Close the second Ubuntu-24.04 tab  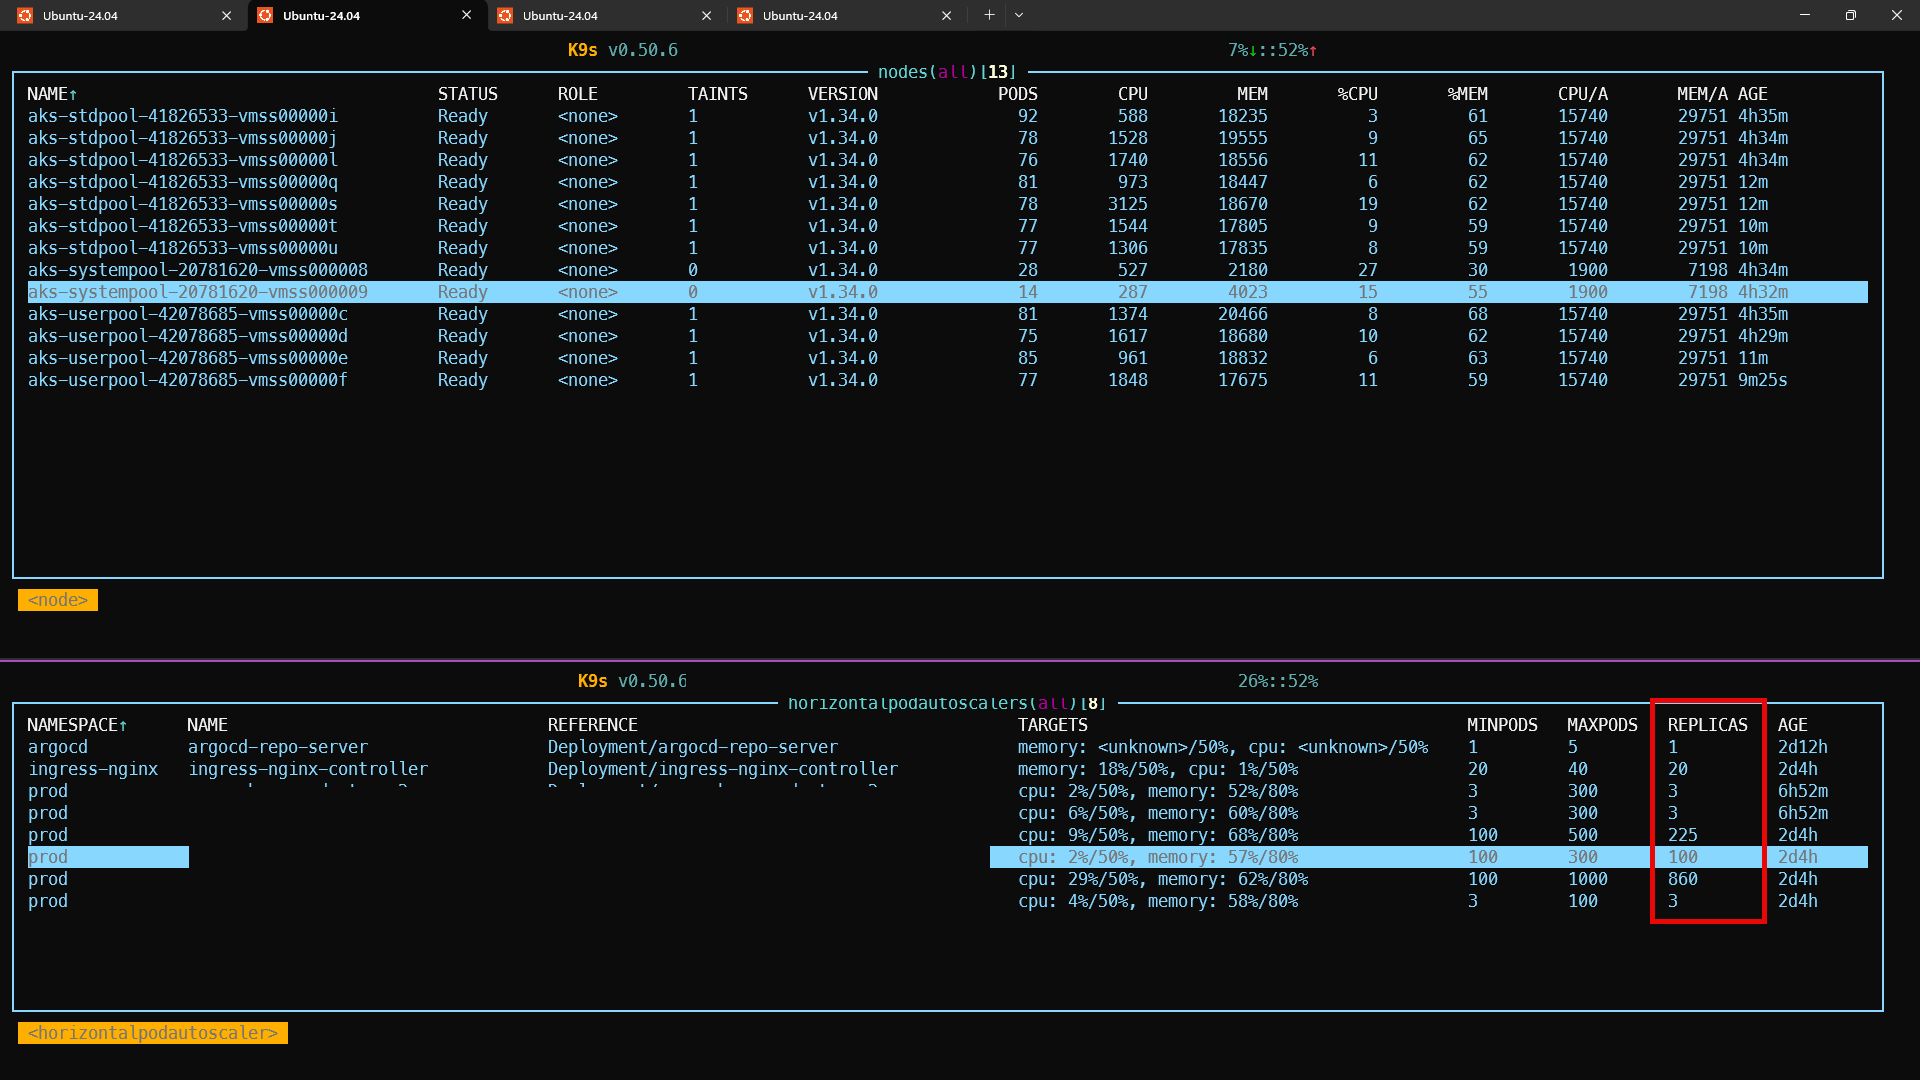pos(466,15)
